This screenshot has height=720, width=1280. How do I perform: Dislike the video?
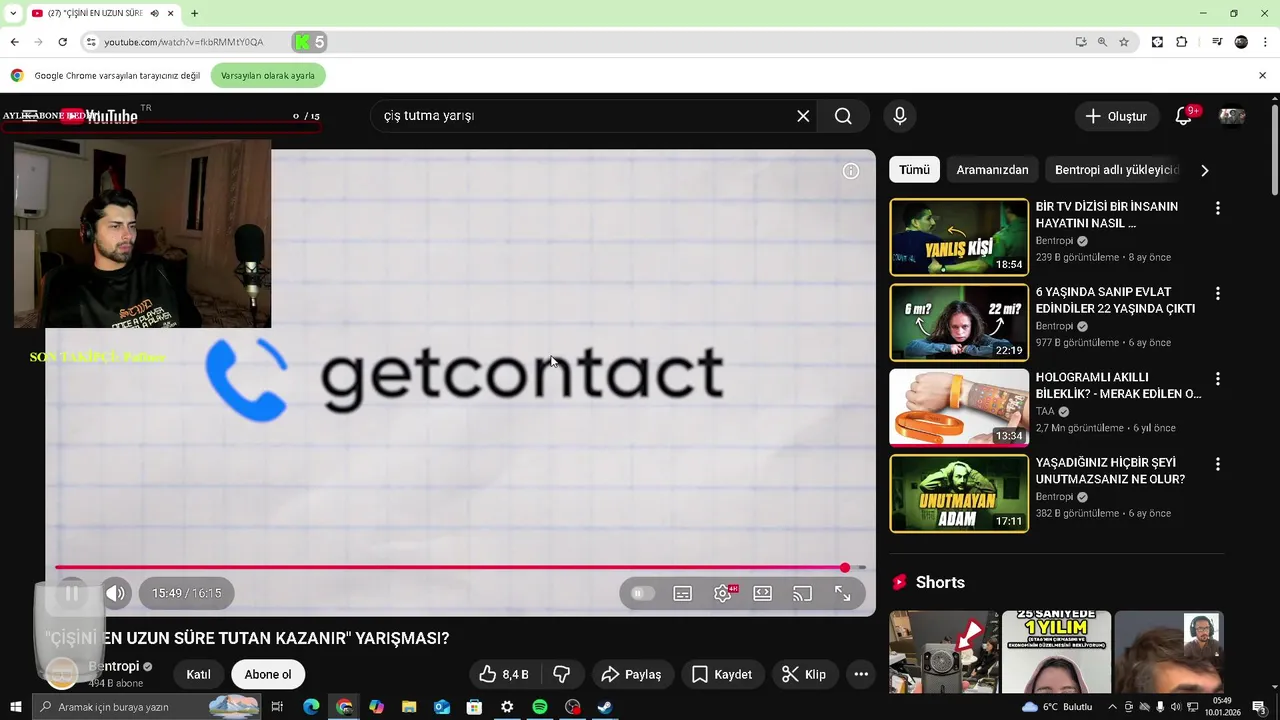(x=562, y=674)
